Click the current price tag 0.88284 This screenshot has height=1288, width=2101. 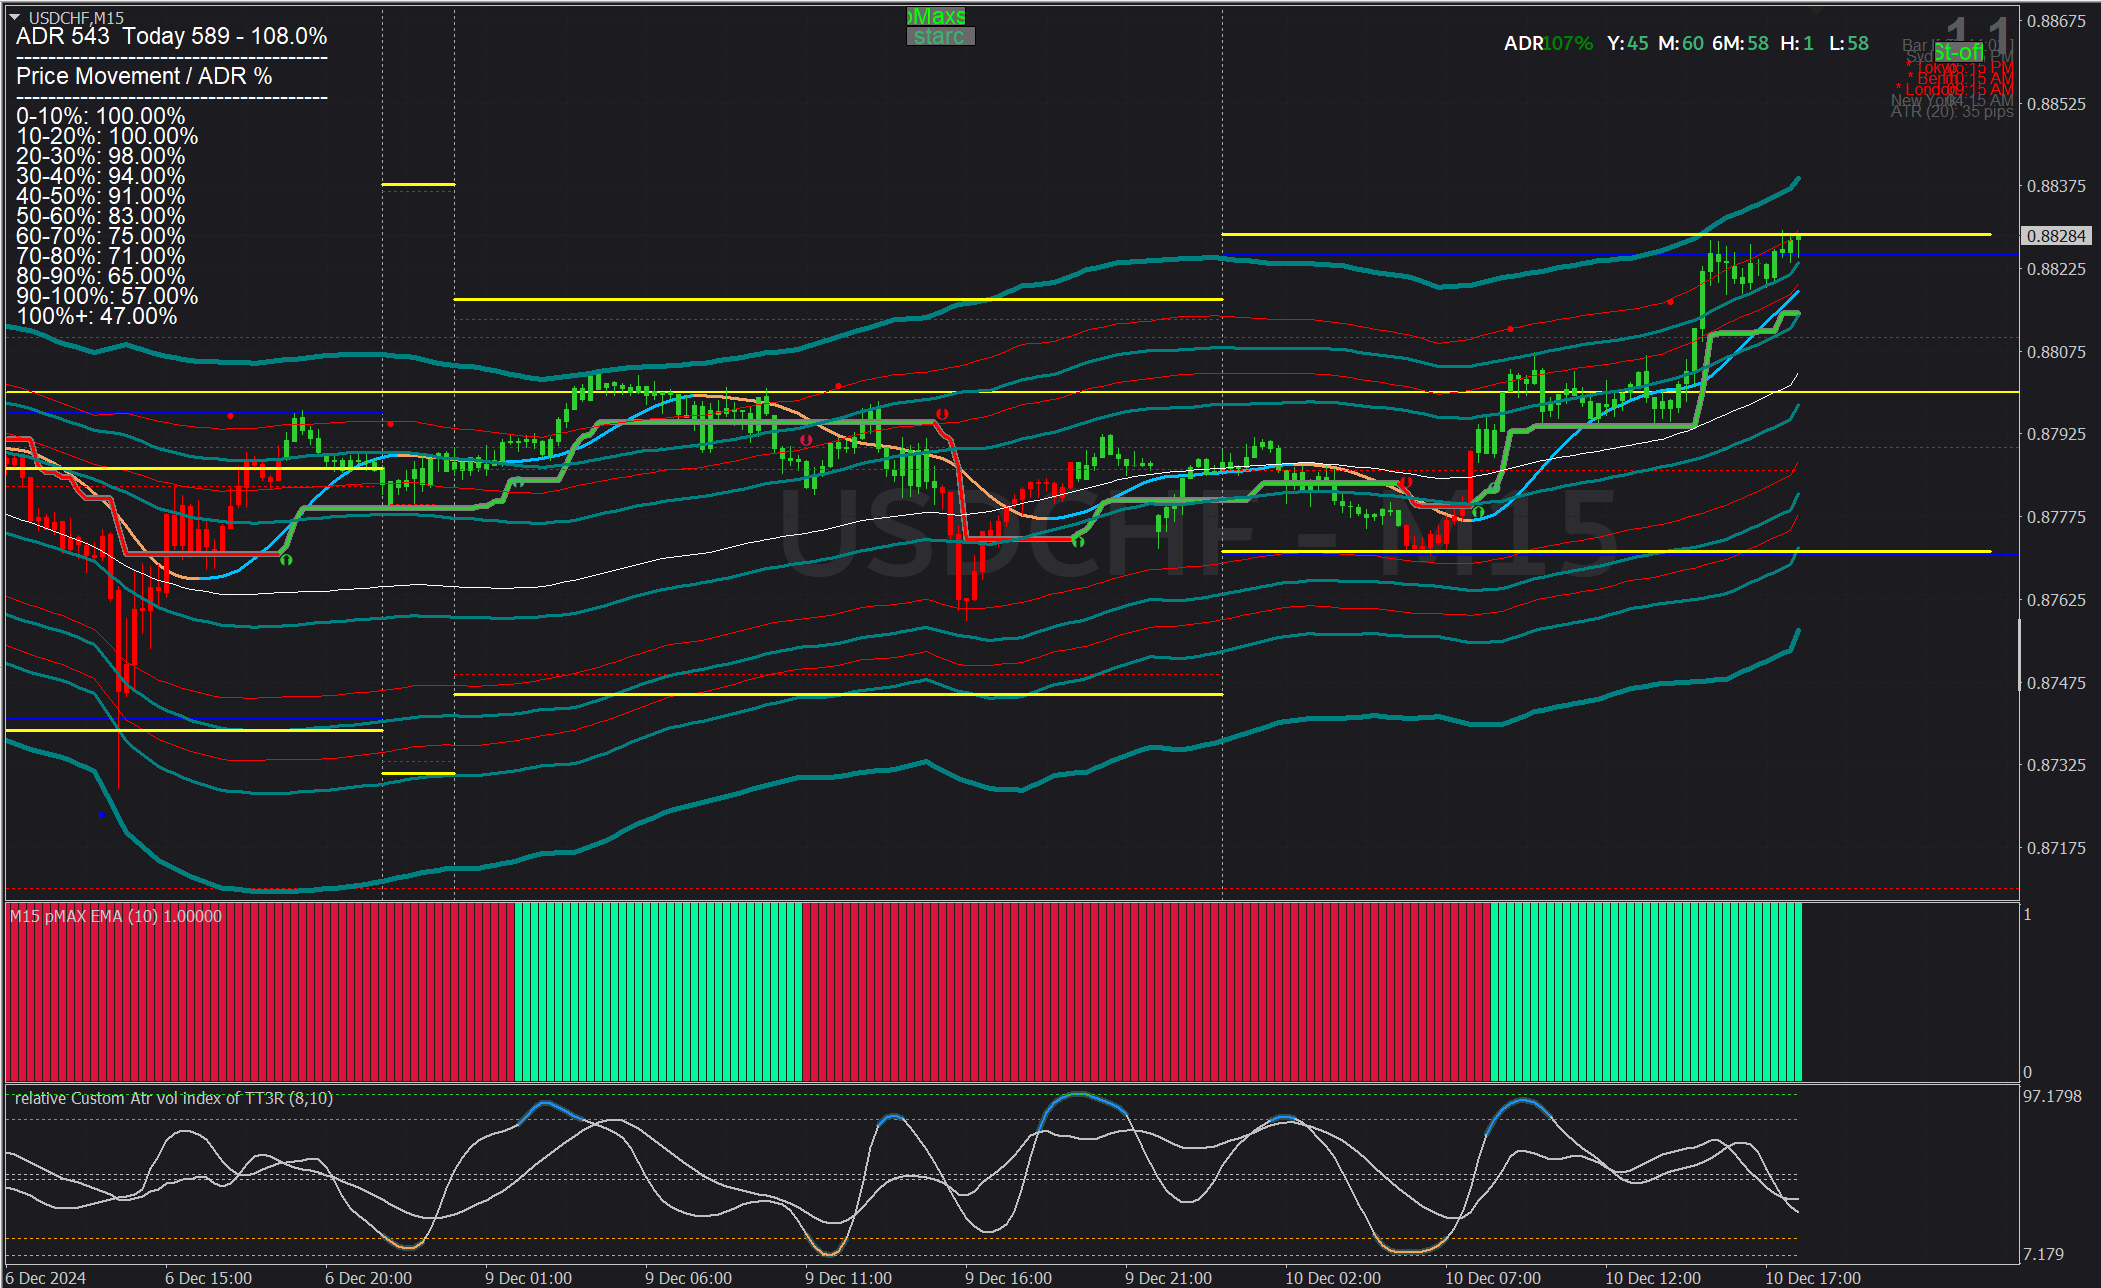tap(2056, 236)
